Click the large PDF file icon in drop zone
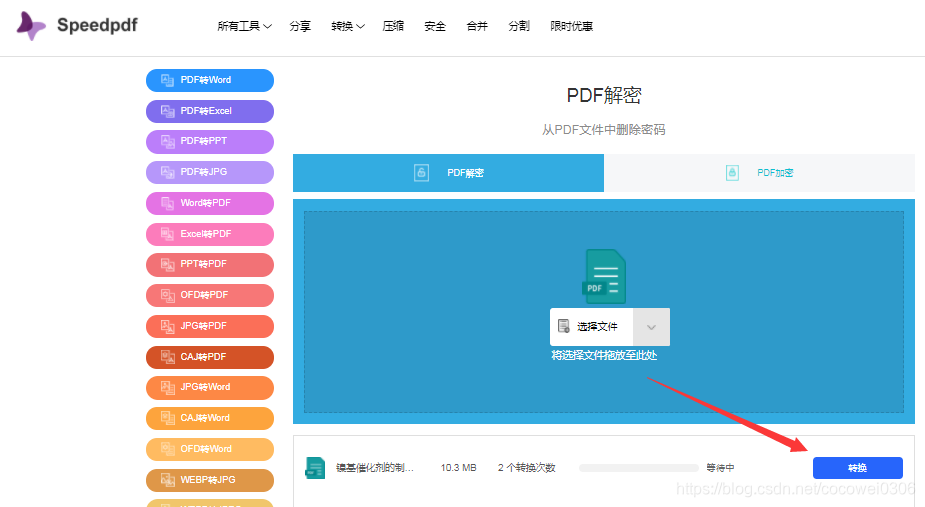The width and height of the screenshot is (925, 507). (604, 276)
